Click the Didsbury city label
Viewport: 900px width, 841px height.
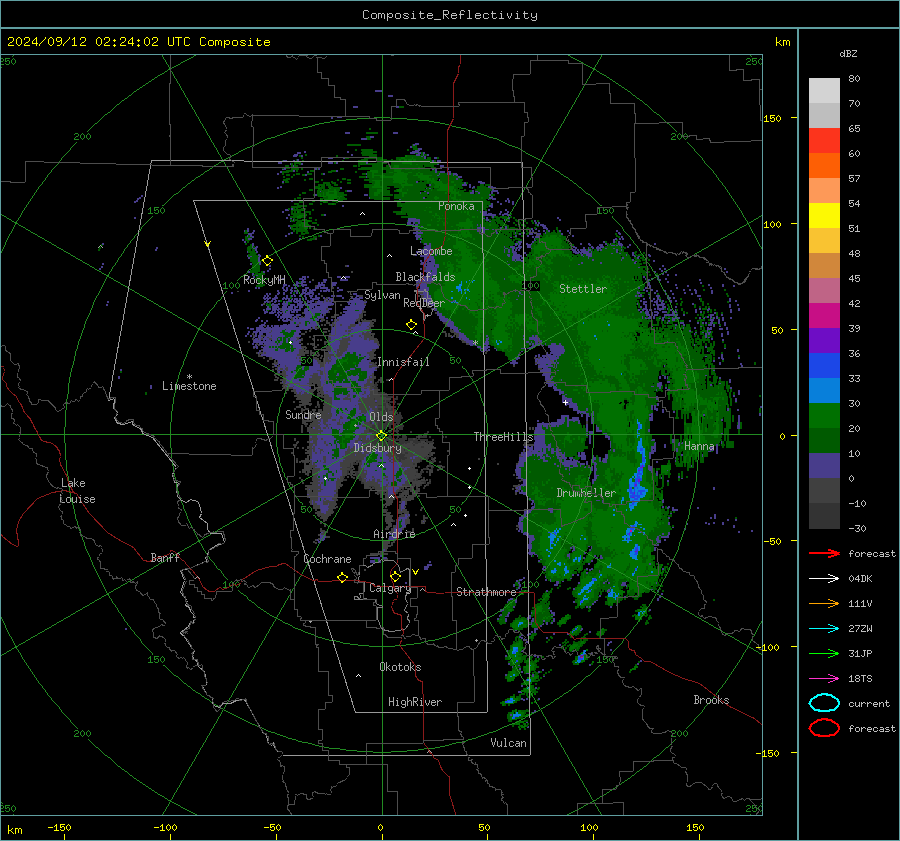(x=377, y=448)
